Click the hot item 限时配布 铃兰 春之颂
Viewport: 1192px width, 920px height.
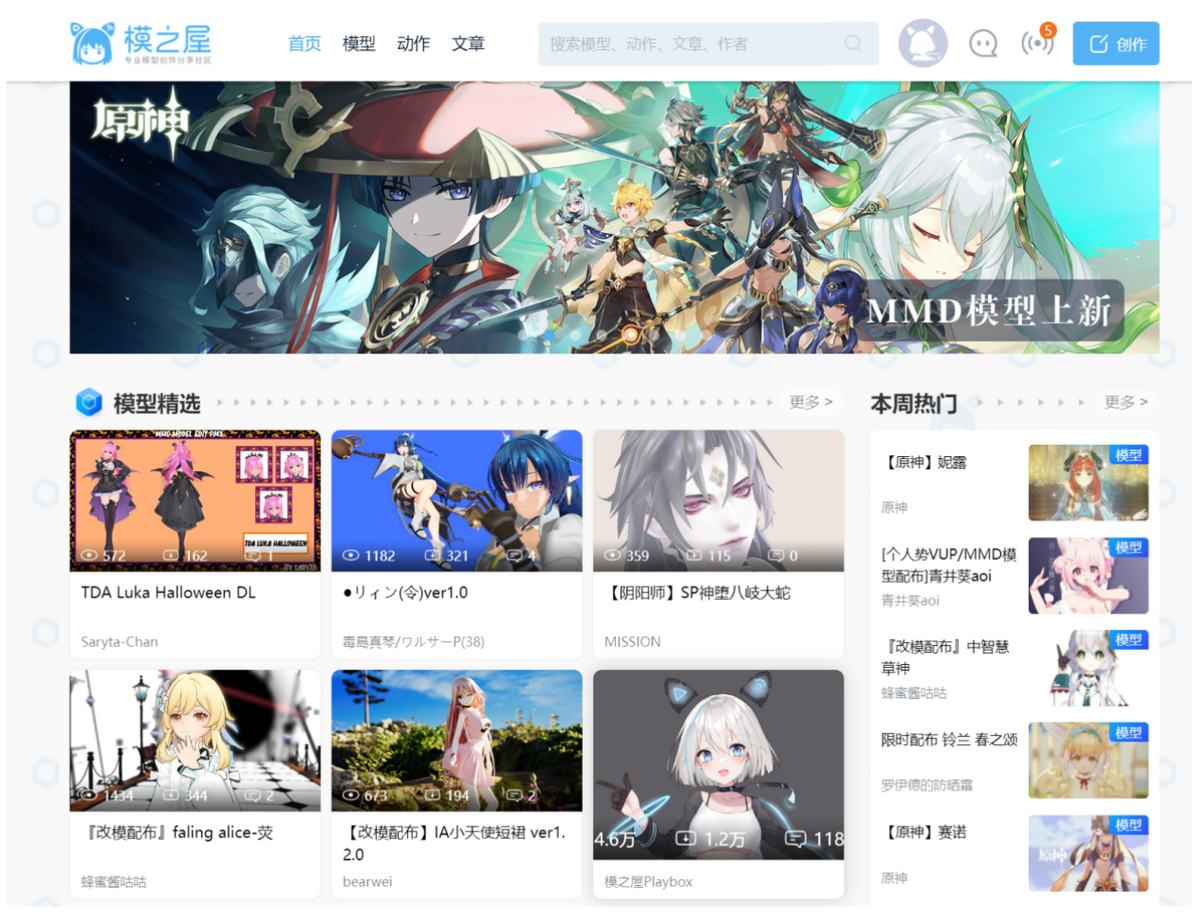point(949,740)
